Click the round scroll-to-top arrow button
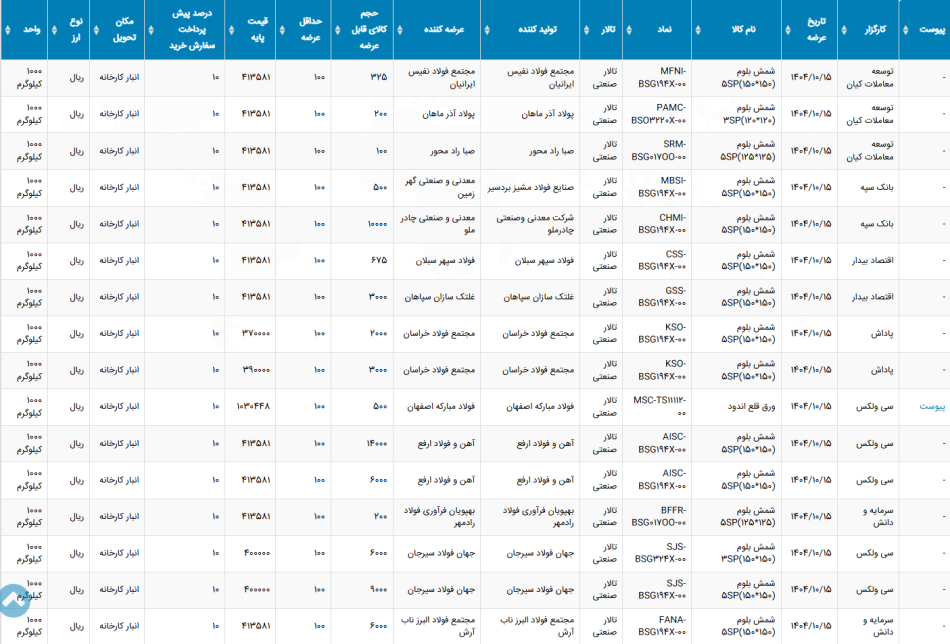 pyautogui.click(x=13, y=600)
